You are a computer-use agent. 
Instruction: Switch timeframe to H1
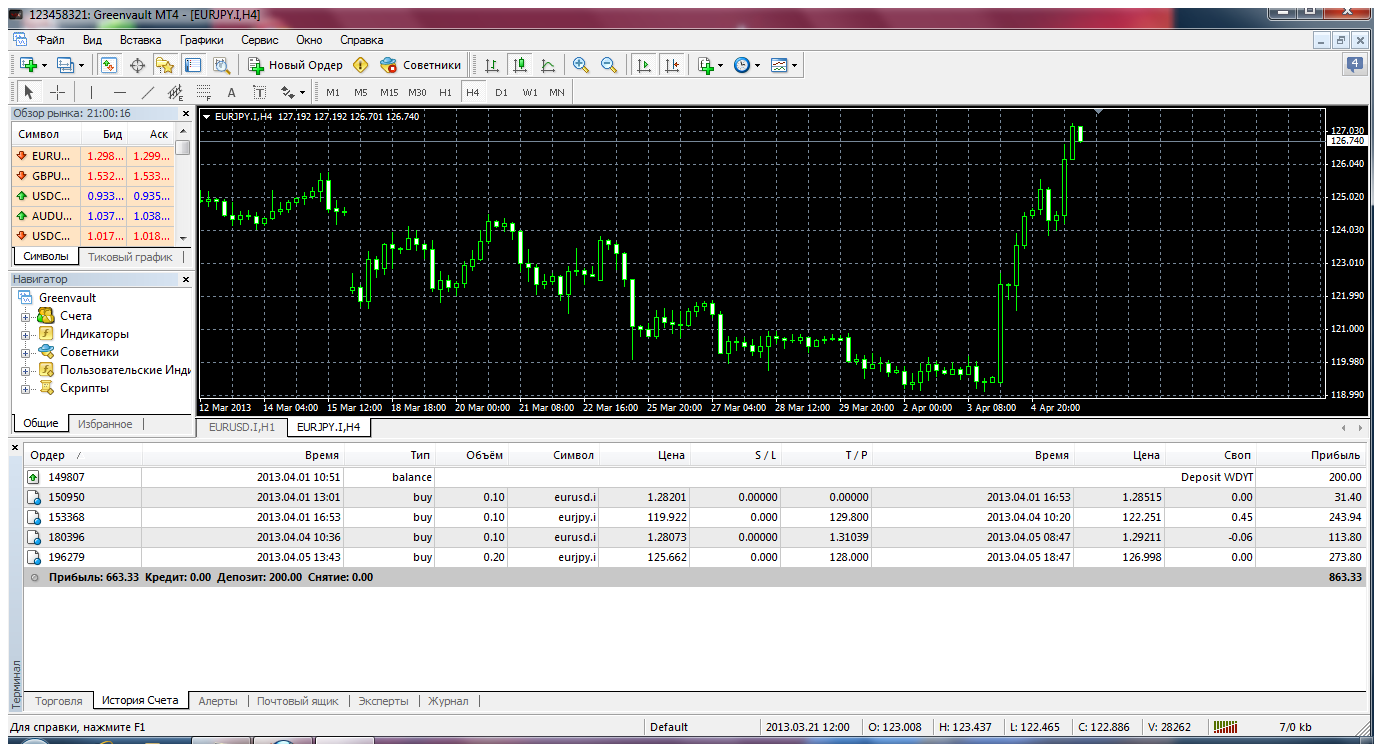[x=445, y=92]
